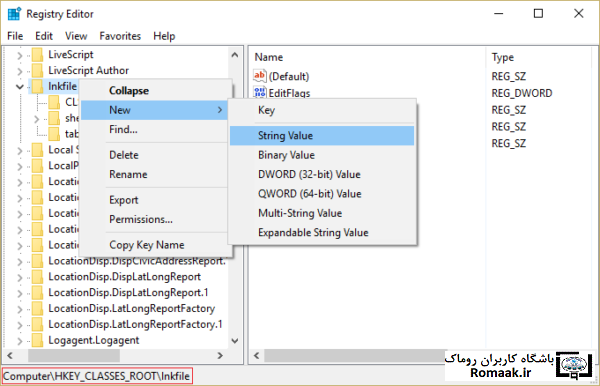Click the she subkey folder icon under lnkfile
Viewport: 600px width, 386px height.
(54, 118)
